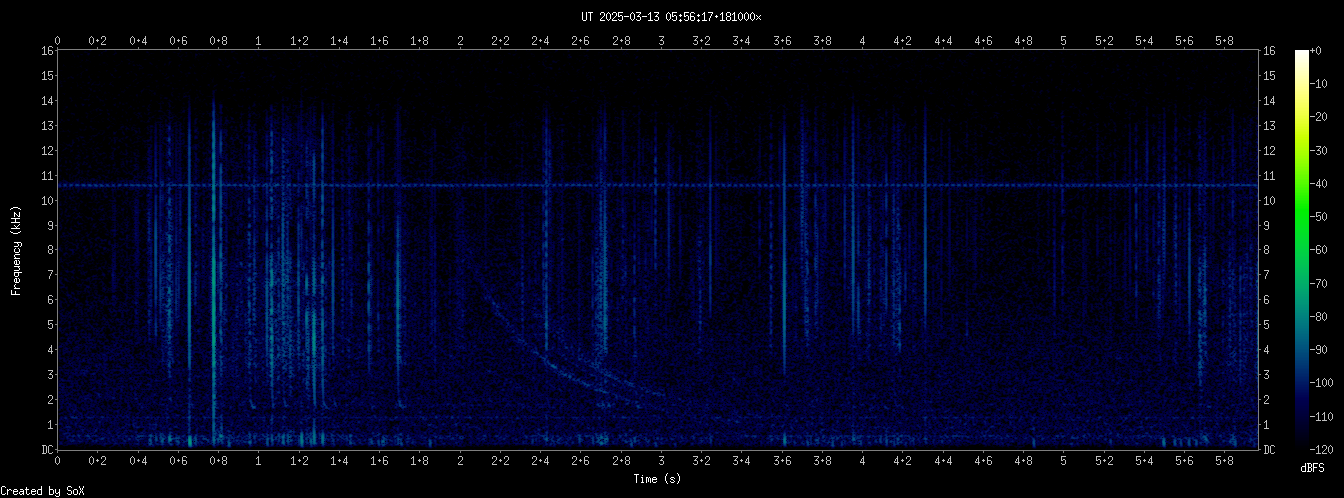Viewport: 1344px width, 498px height.
Task: Click the "Time (s)" axis label
Action: point(657,479)
